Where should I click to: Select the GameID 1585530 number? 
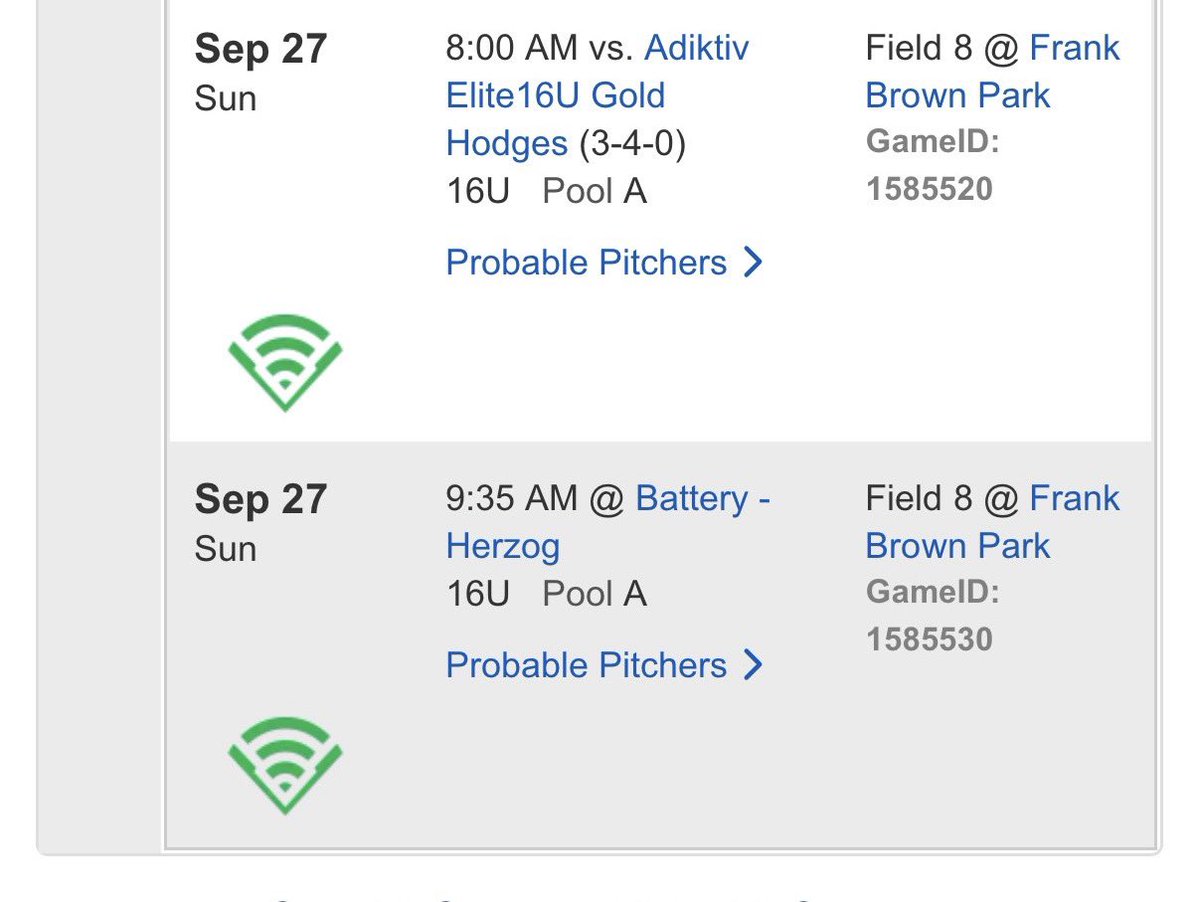[929, 639]
